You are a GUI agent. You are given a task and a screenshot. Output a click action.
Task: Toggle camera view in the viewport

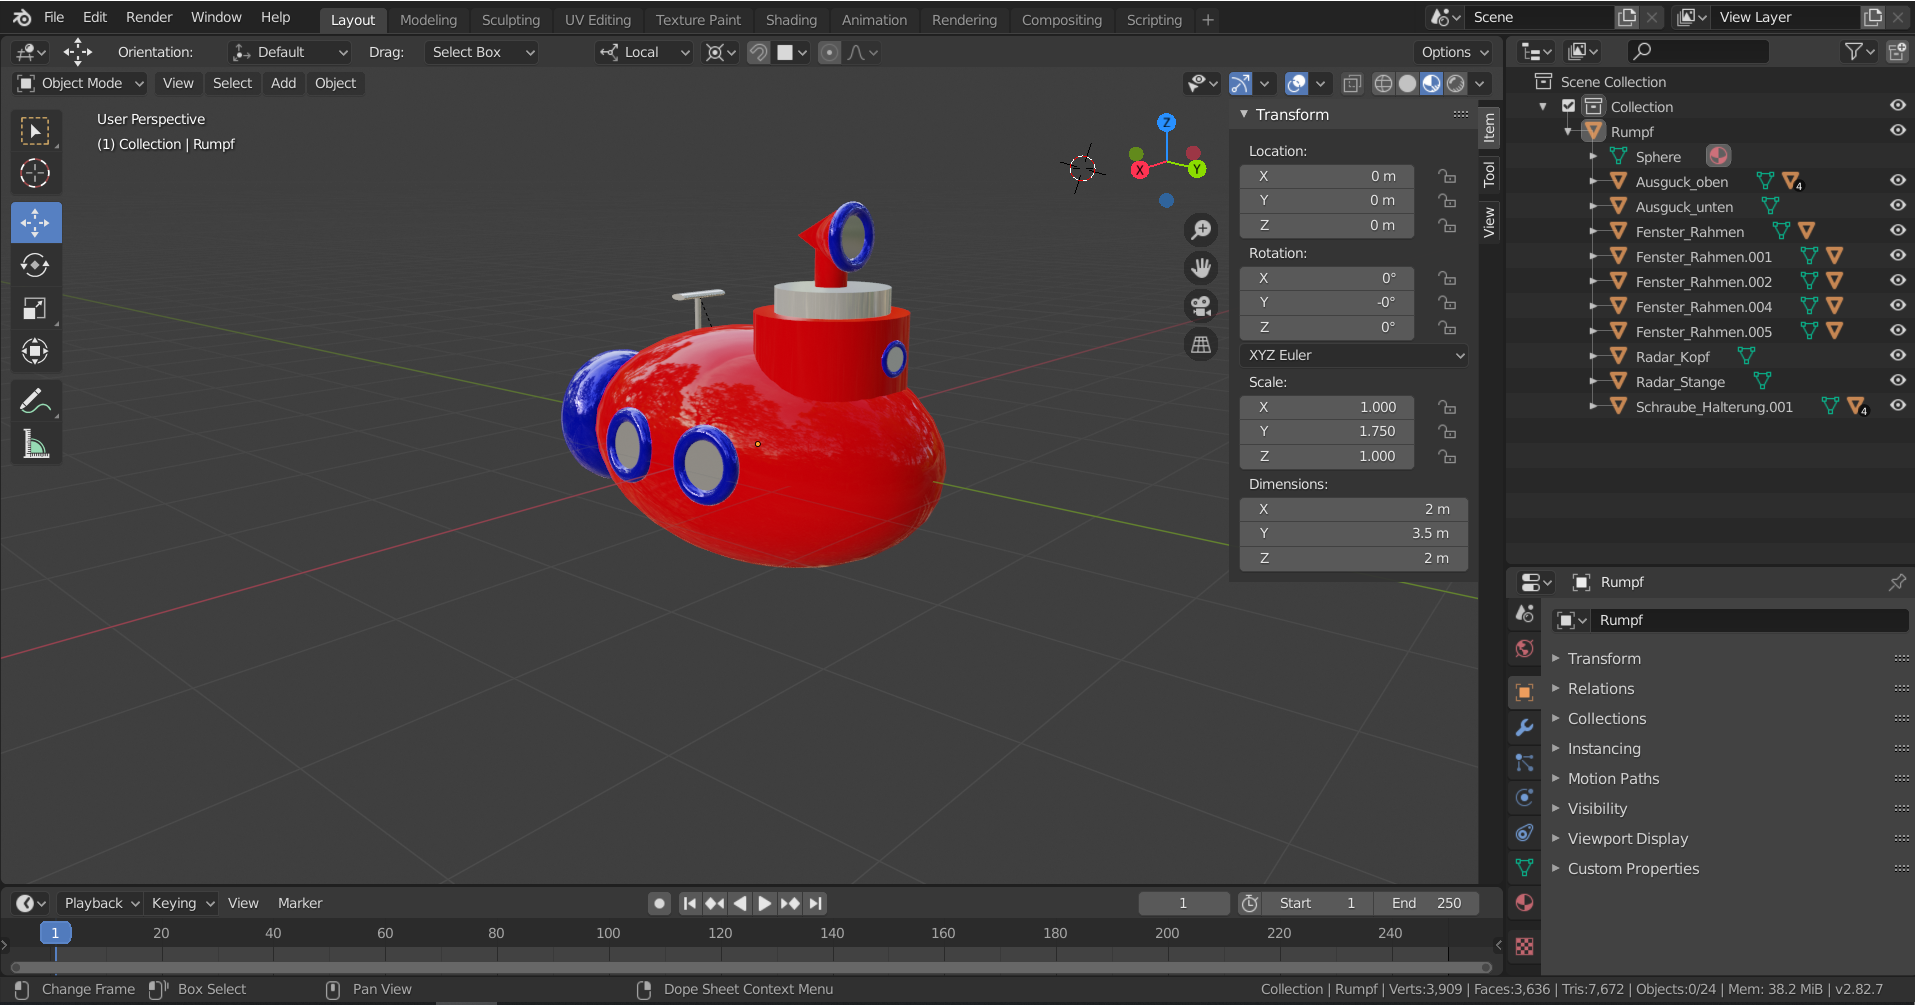click(x=1201, y=306)
